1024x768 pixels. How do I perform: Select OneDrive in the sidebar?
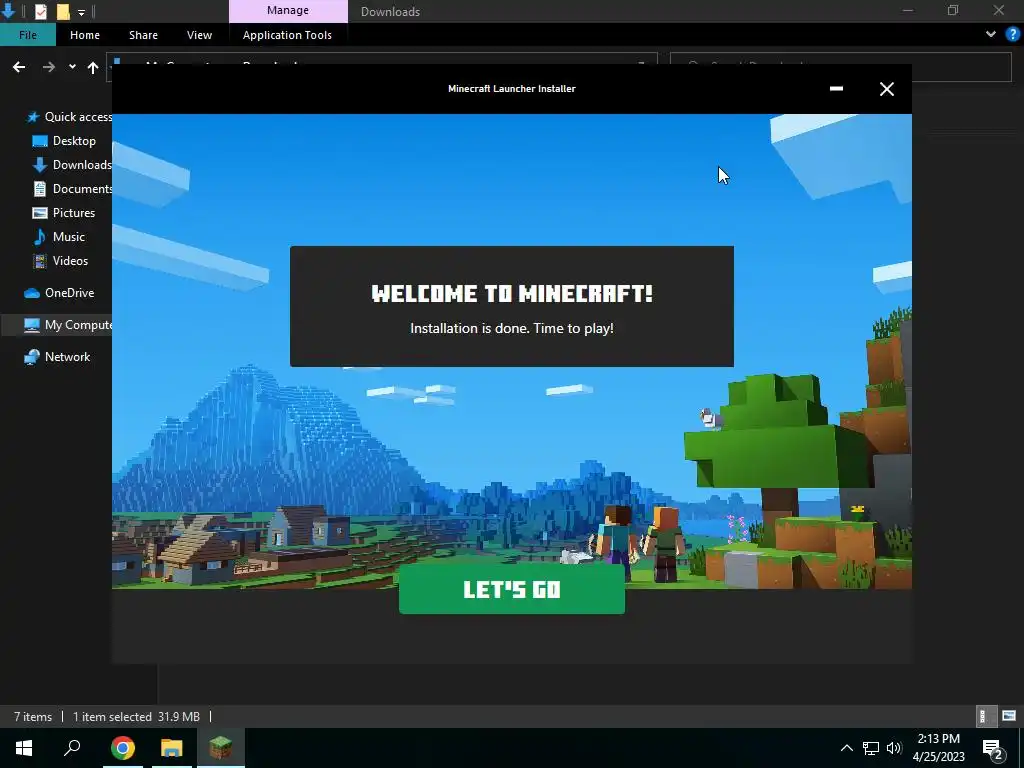[x=59, y=293]
